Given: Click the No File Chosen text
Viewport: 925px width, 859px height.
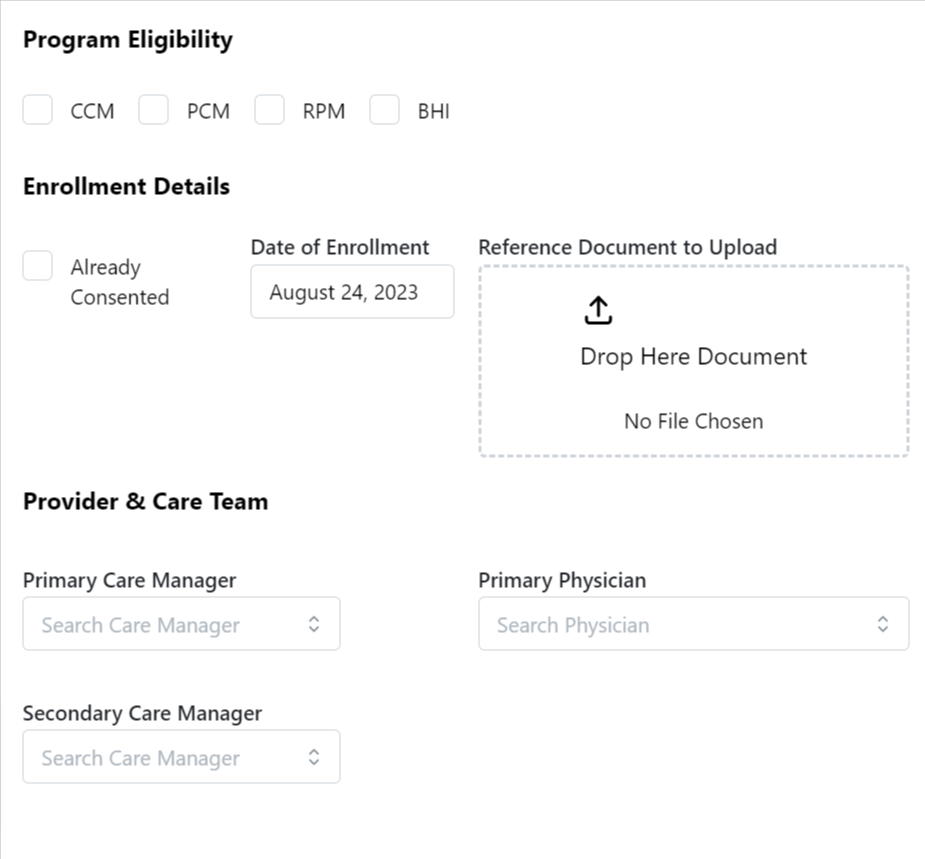Looking at the screenshot, I should [x=693, y=421].
